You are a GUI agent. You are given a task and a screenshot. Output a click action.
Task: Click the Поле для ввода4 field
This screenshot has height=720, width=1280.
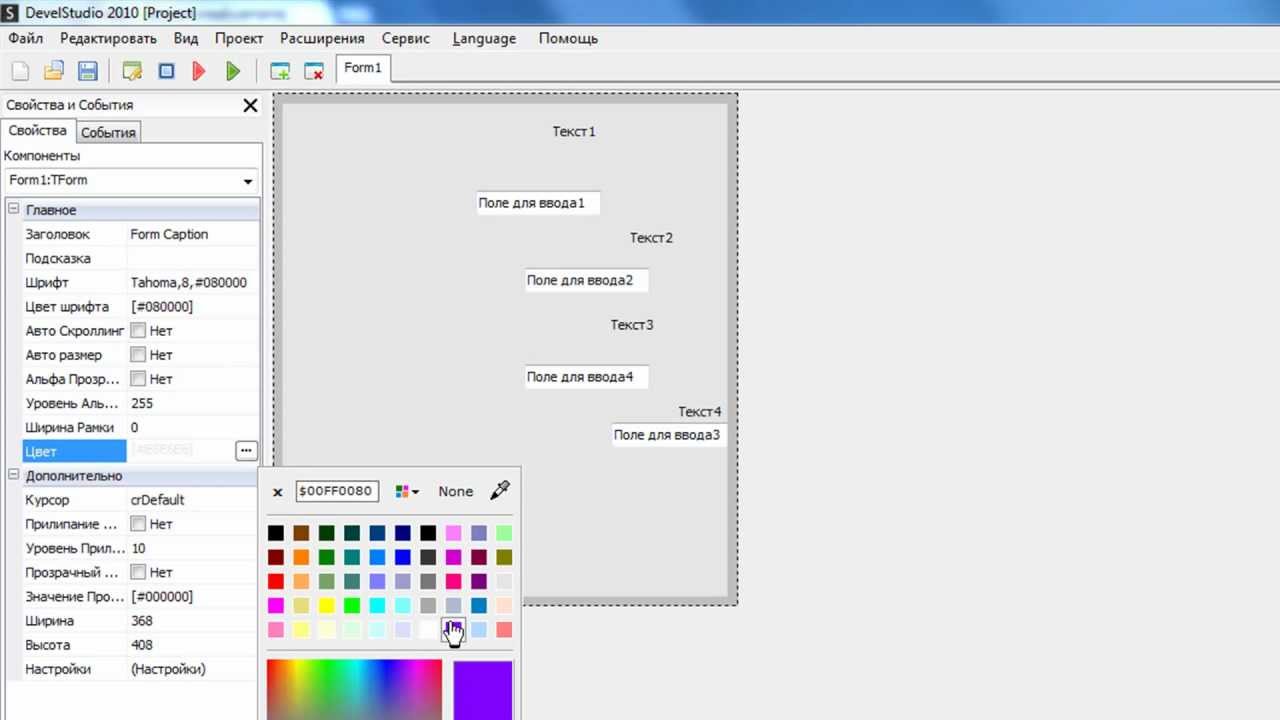tap(587, 377)
